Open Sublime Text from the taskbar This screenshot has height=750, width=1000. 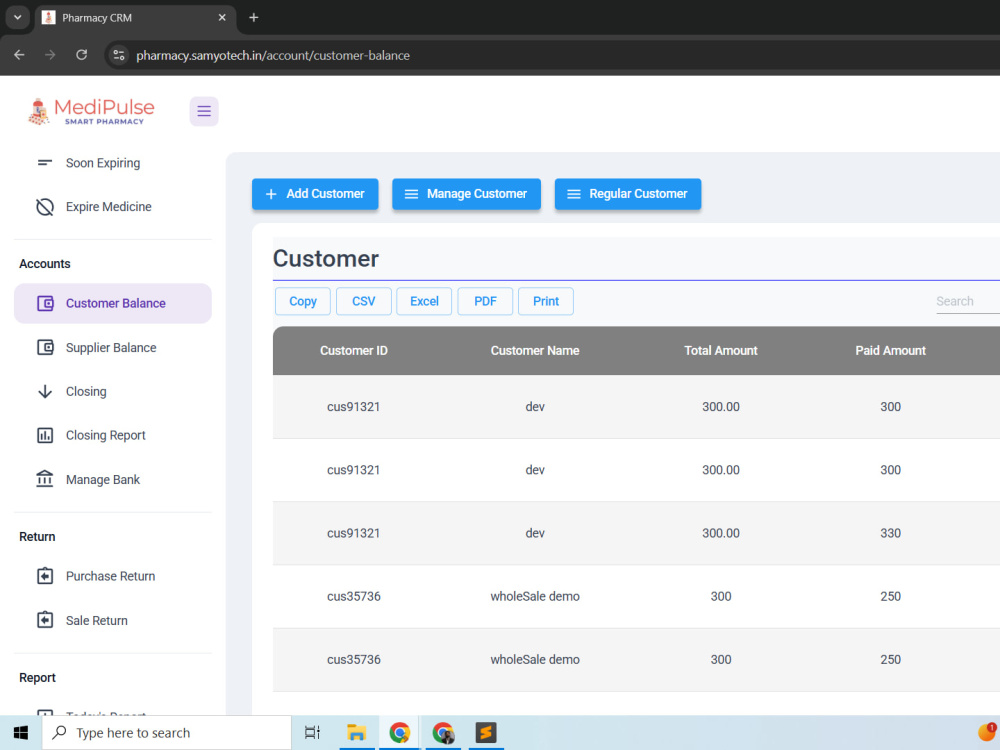486,733
